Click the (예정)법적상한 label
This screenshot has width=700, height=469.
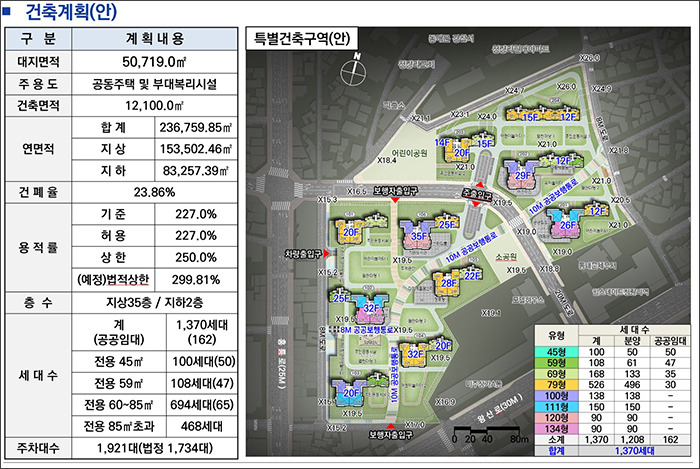(x=113, y=280)
